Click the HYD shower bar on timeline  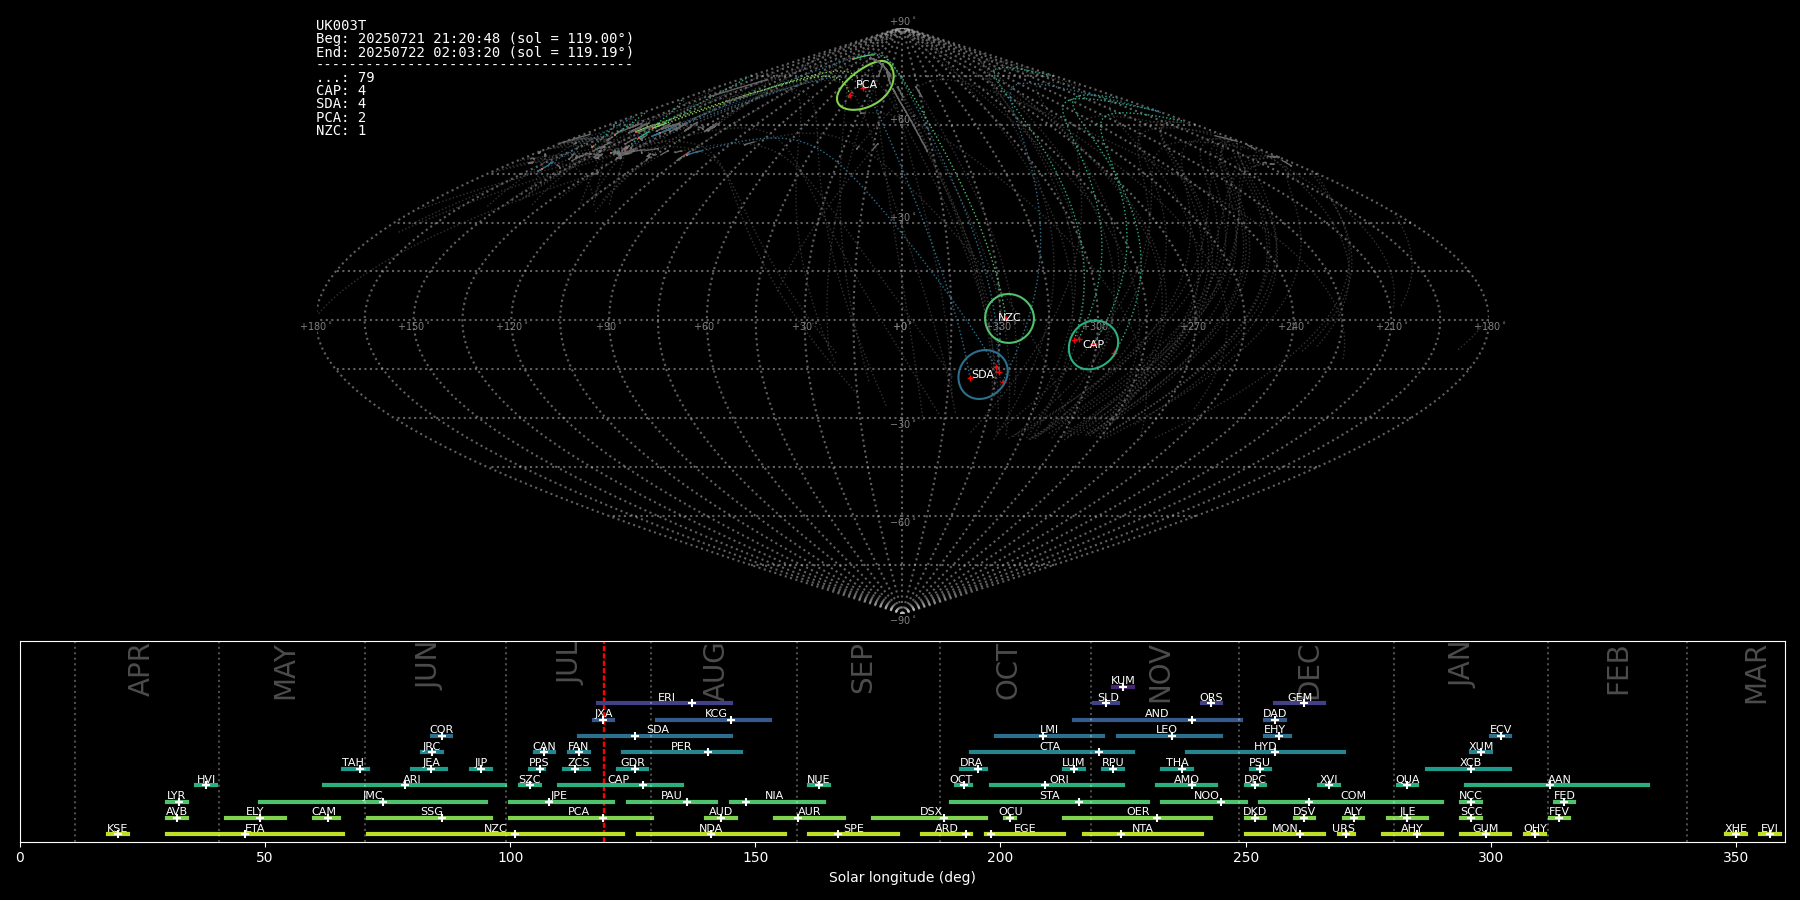pyautogui.click(x=1265, y=752)
